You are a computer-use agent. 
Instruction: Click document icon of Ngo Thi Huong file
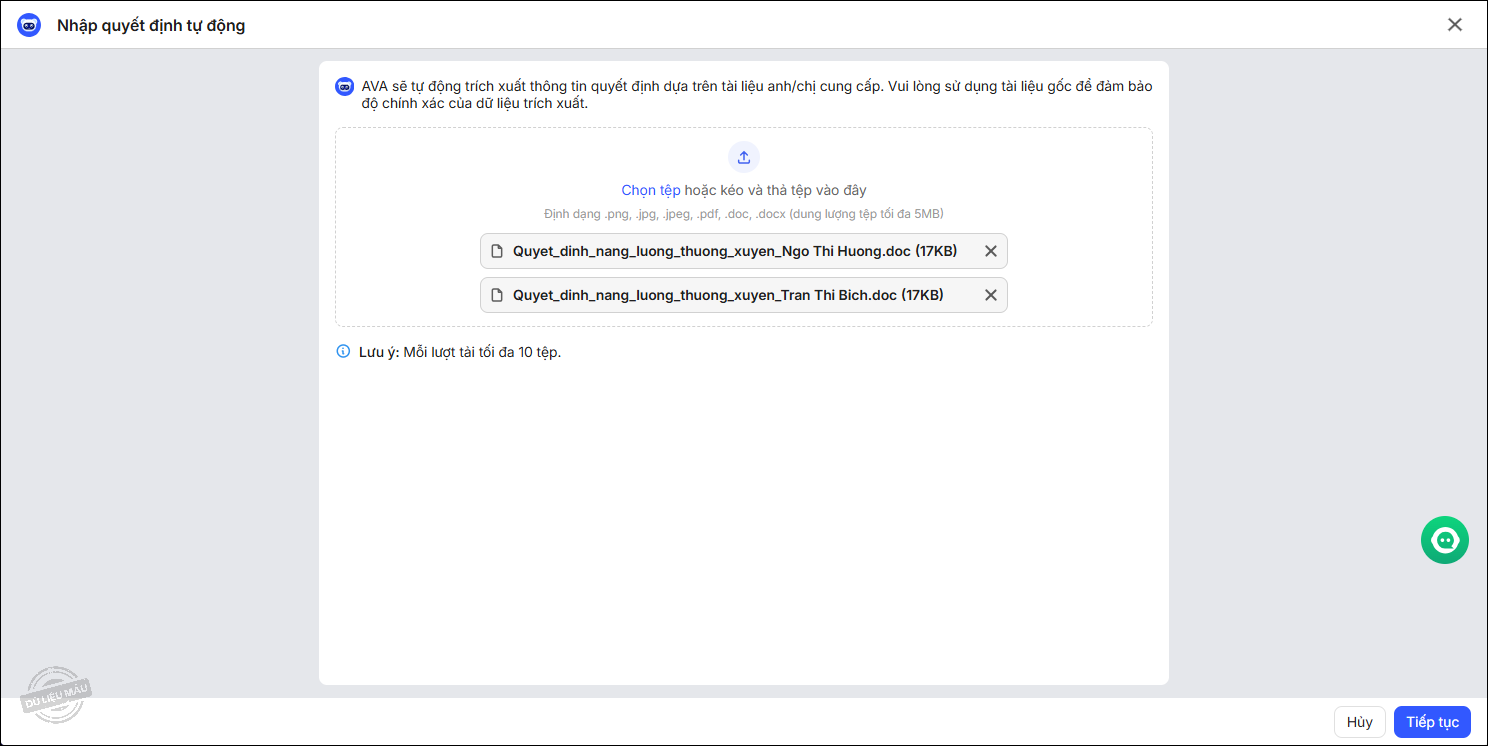(497, 251)
